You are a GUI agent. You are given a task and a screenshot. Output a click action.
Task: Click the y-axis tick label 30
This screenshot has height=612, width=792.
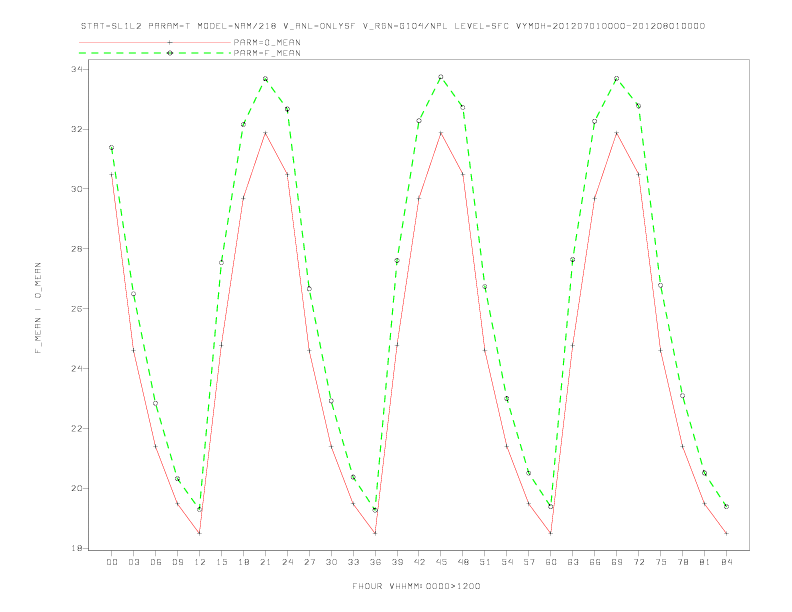[76, 189]
